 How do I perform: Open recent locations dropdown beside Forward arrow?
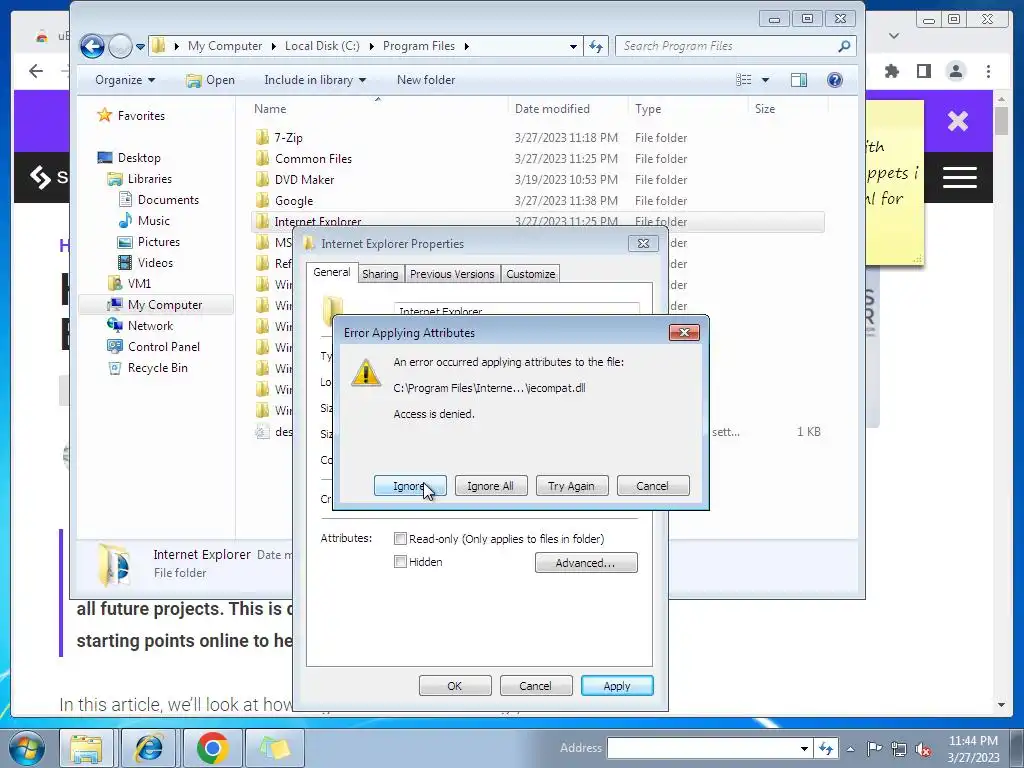tap(140, 47)
